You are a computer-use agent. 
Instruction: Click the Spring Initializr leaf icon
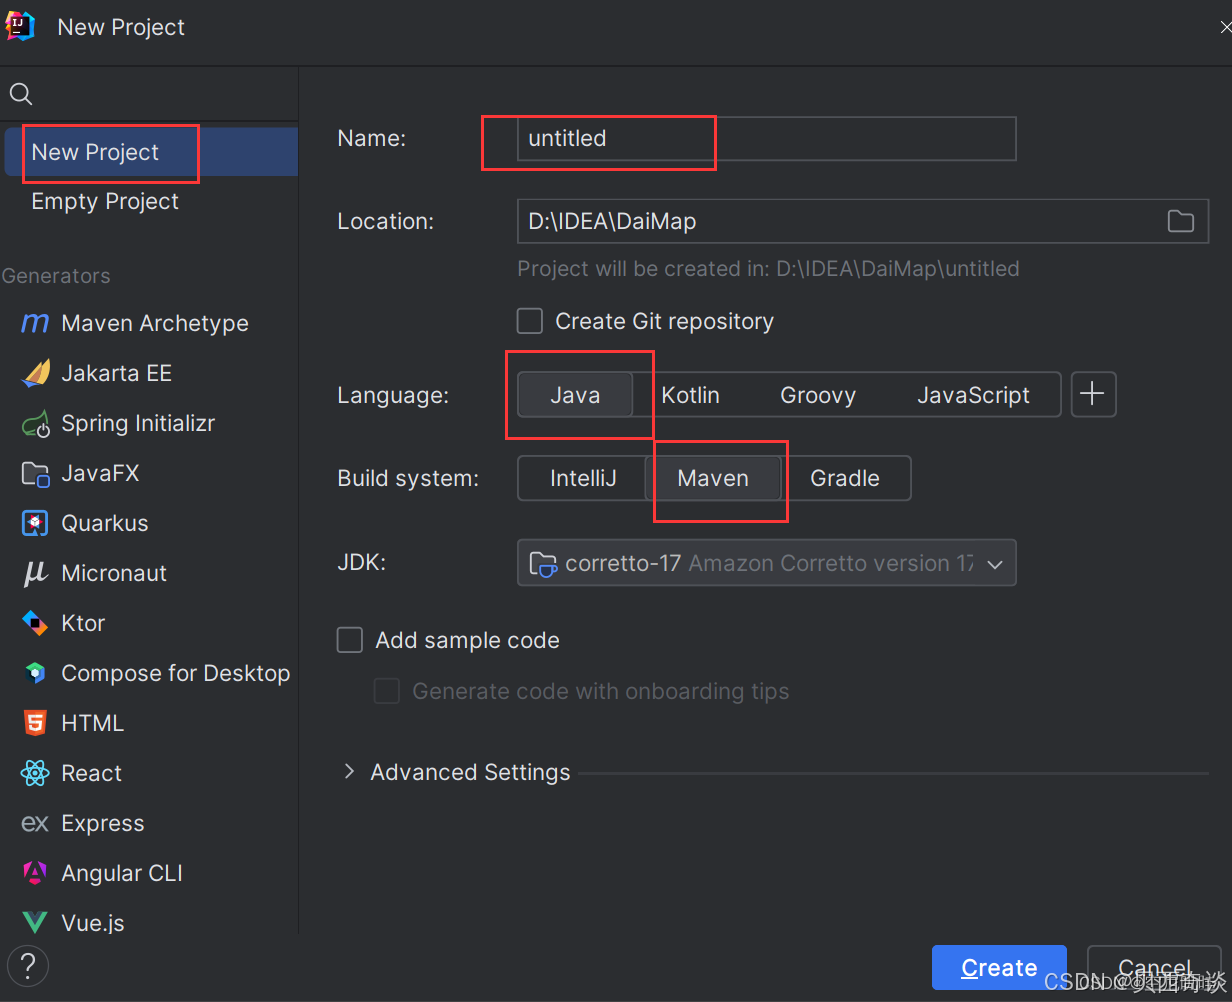[x=35, y=424]
